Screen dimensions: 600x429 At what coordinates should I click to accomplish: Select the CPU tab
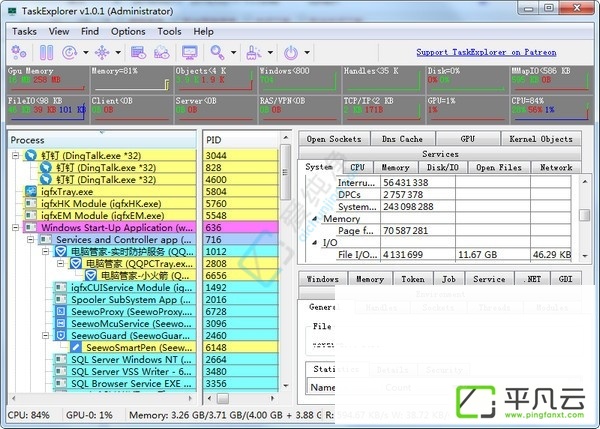357,167
